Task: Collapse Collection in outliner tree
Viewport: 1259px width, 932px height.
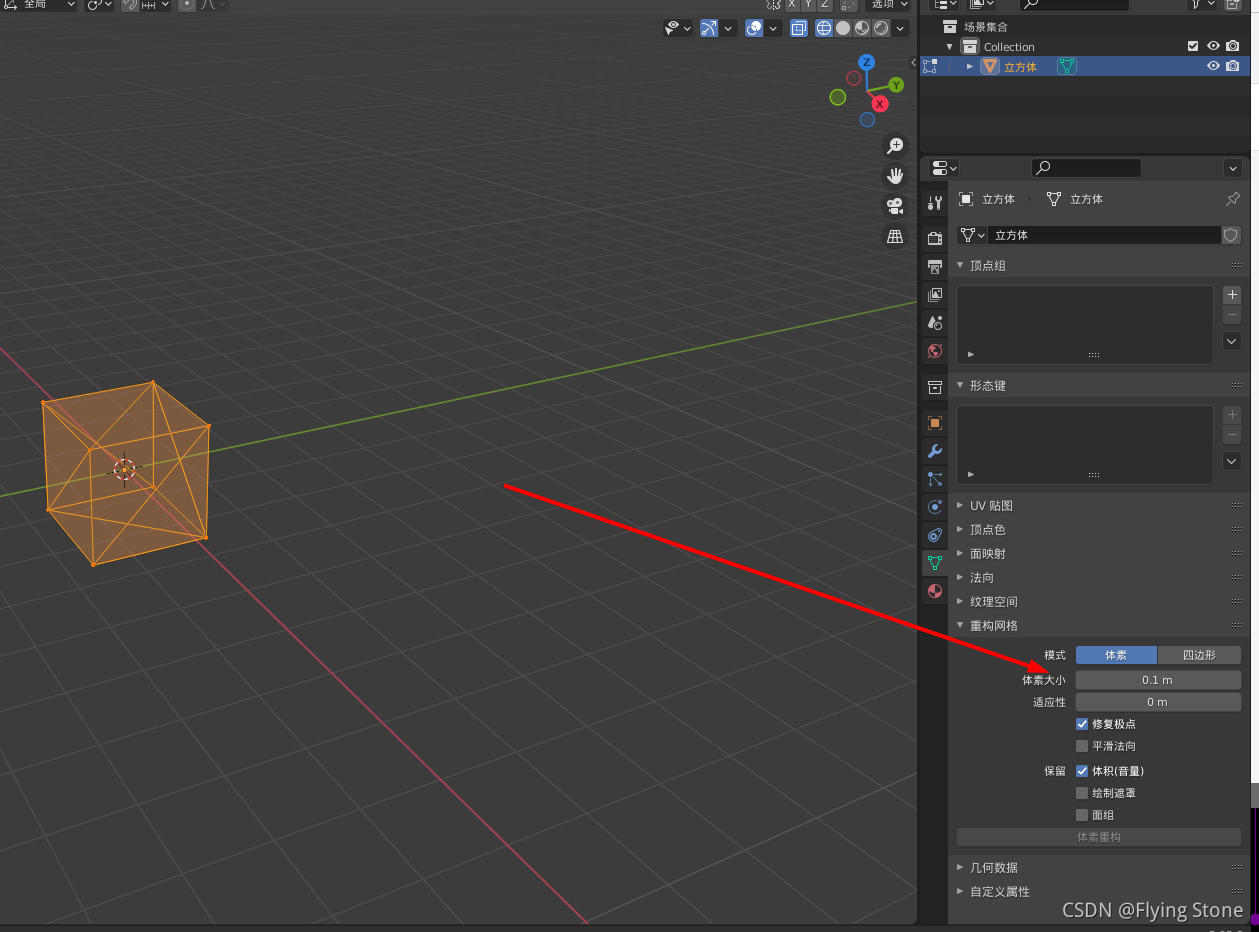Action: tap(950, 46)
